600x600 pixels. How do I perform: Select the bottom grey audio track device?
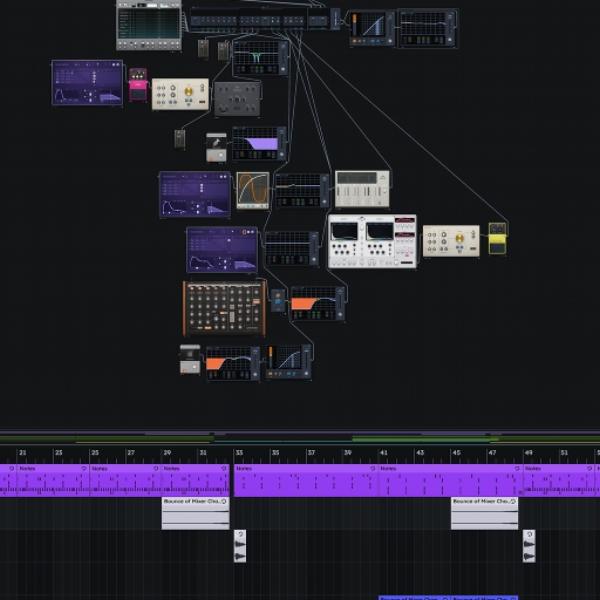(x=190, y=359)
